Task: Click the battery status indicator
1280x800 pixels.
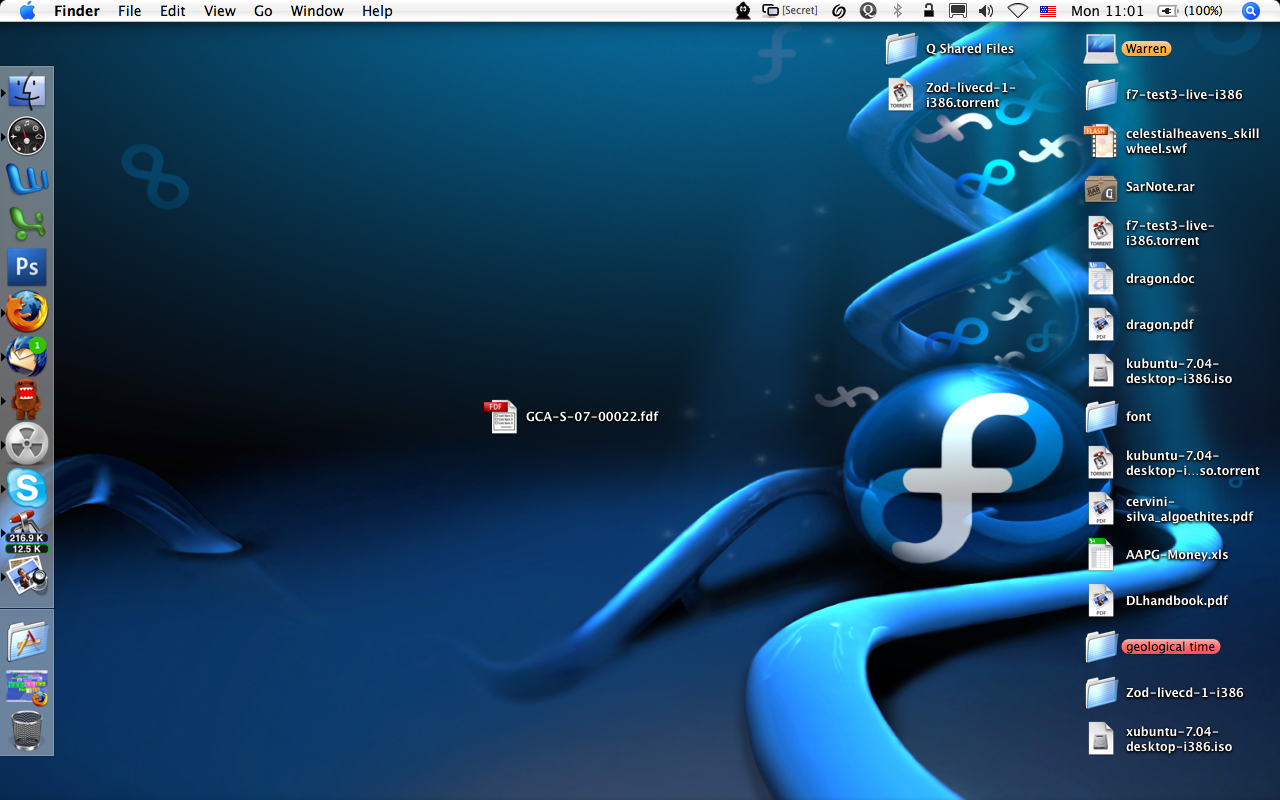Action: [x=1190, y=11]
